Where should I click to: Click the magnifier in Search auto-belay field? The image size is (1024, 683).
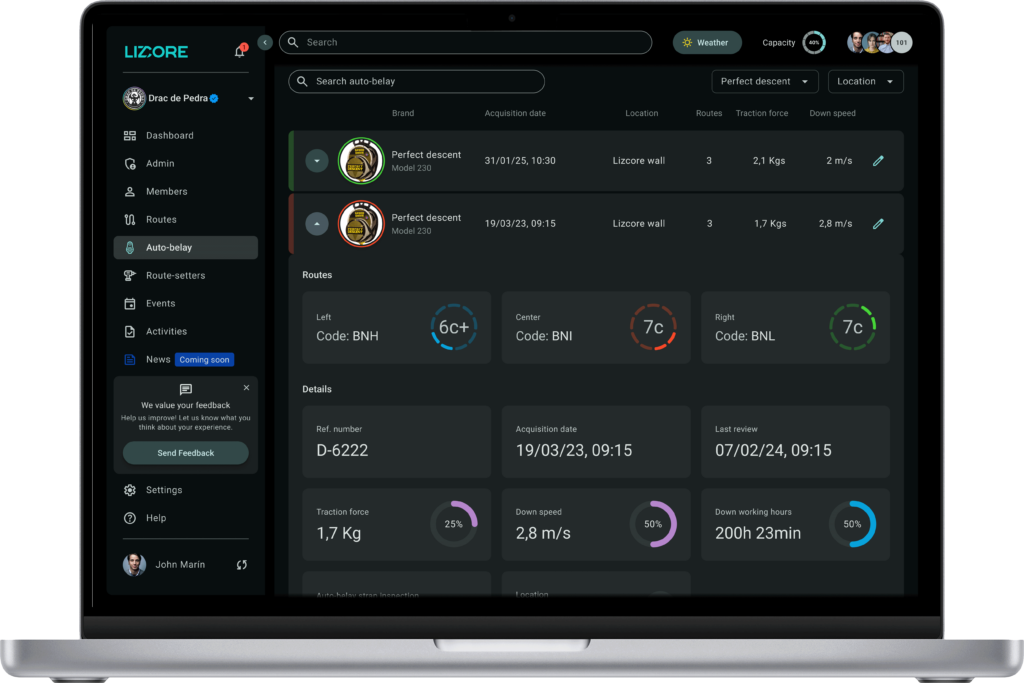point(302,82)
